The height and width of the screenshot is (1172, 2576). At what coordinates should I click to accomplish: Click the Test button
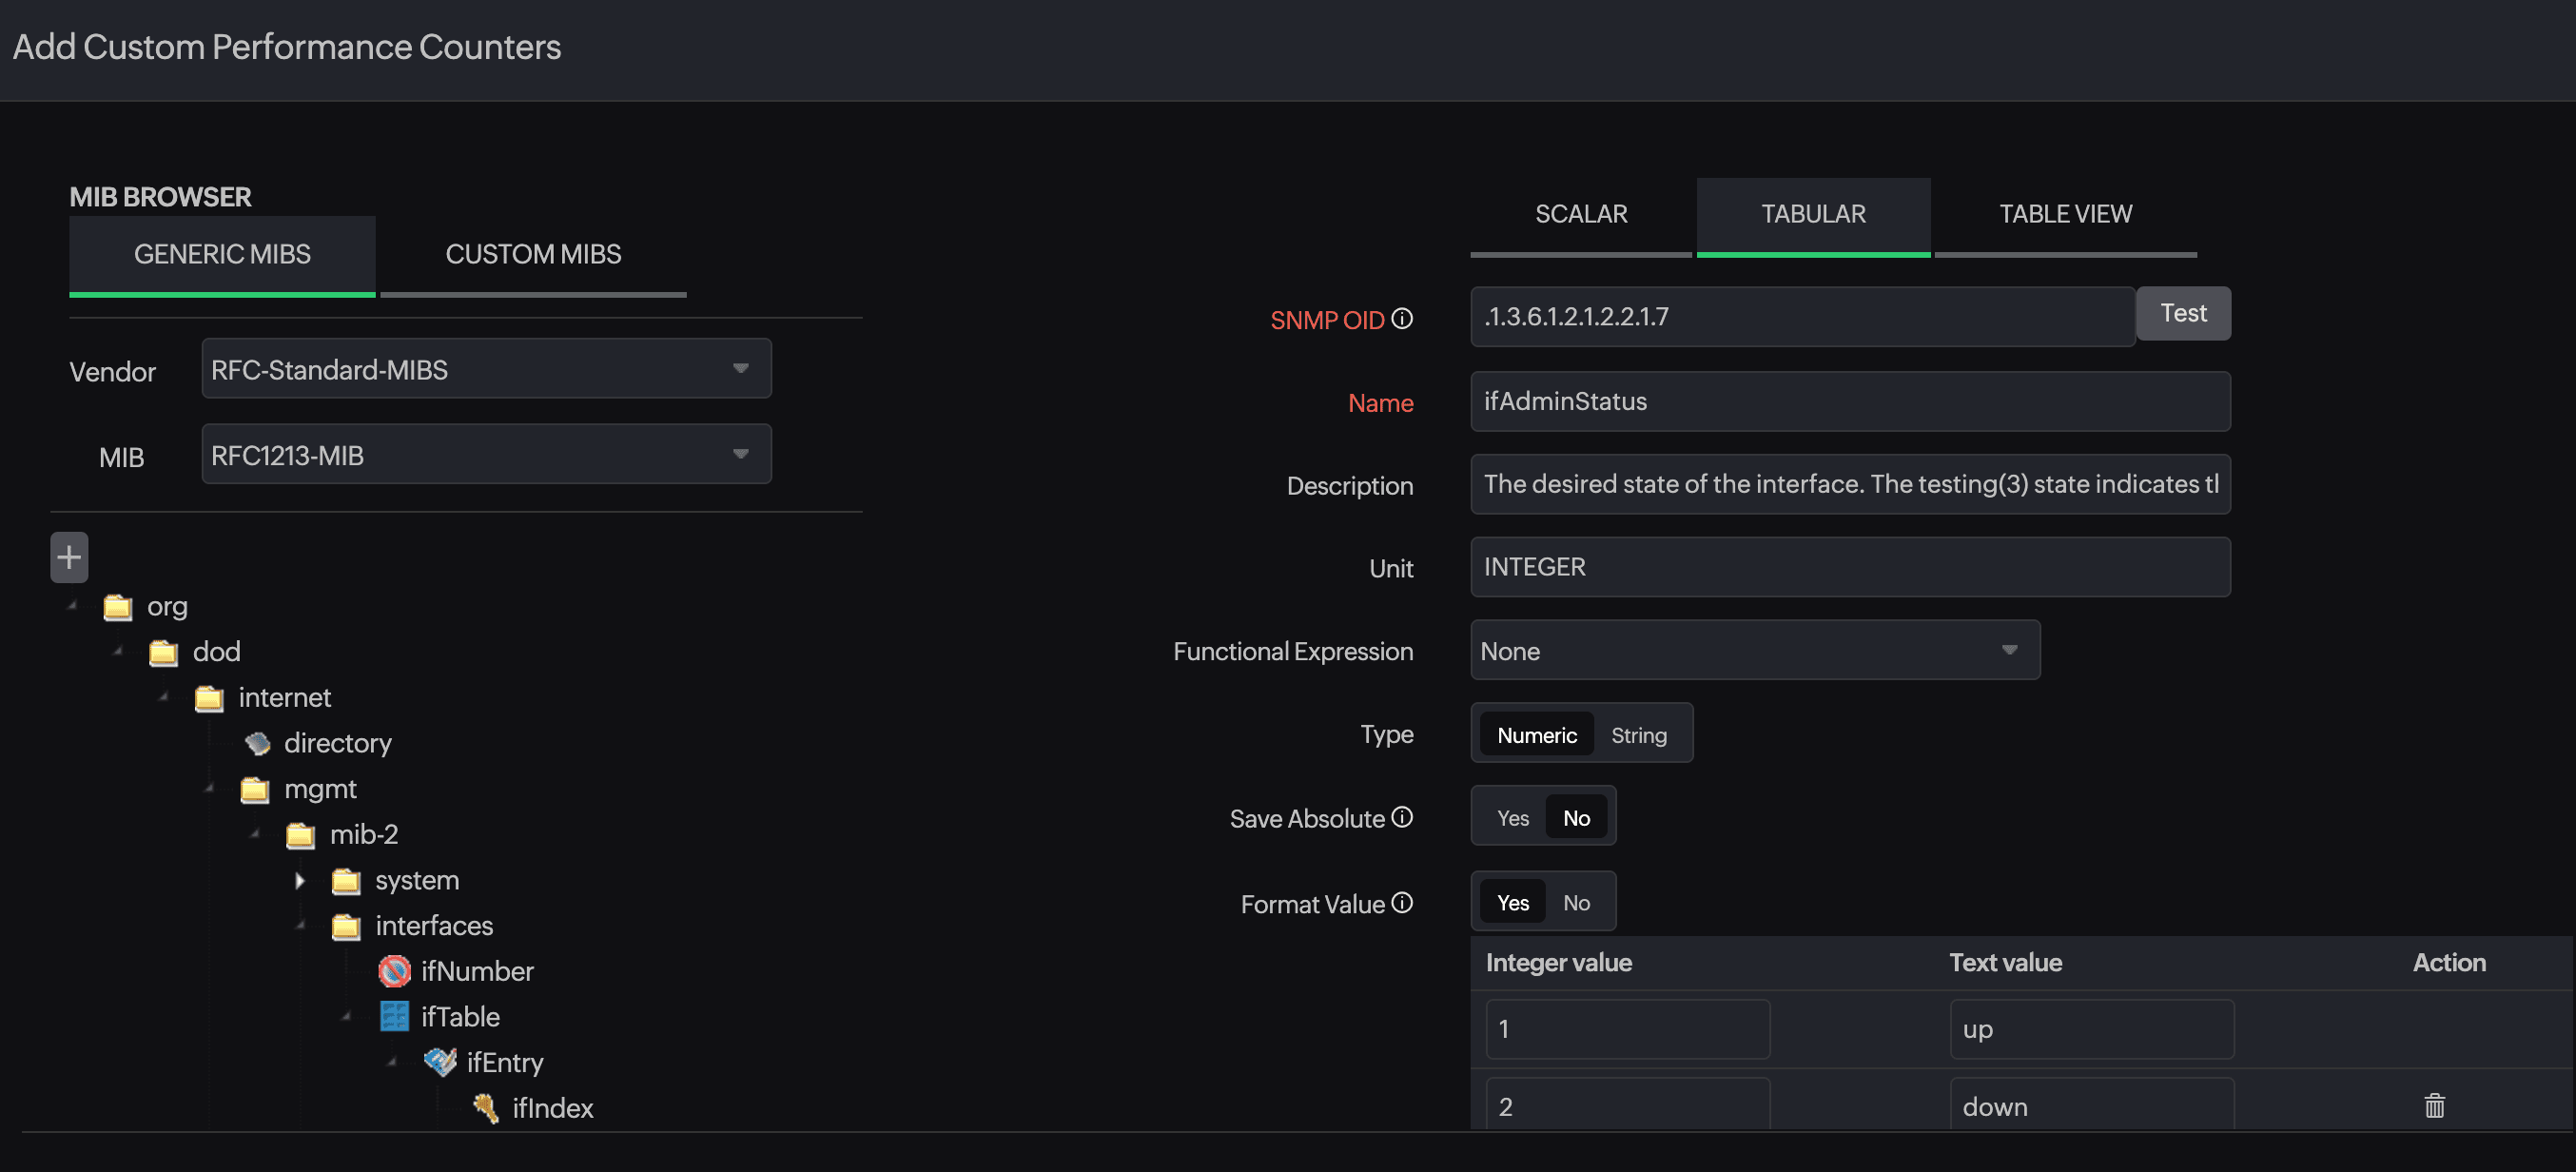2182,314
